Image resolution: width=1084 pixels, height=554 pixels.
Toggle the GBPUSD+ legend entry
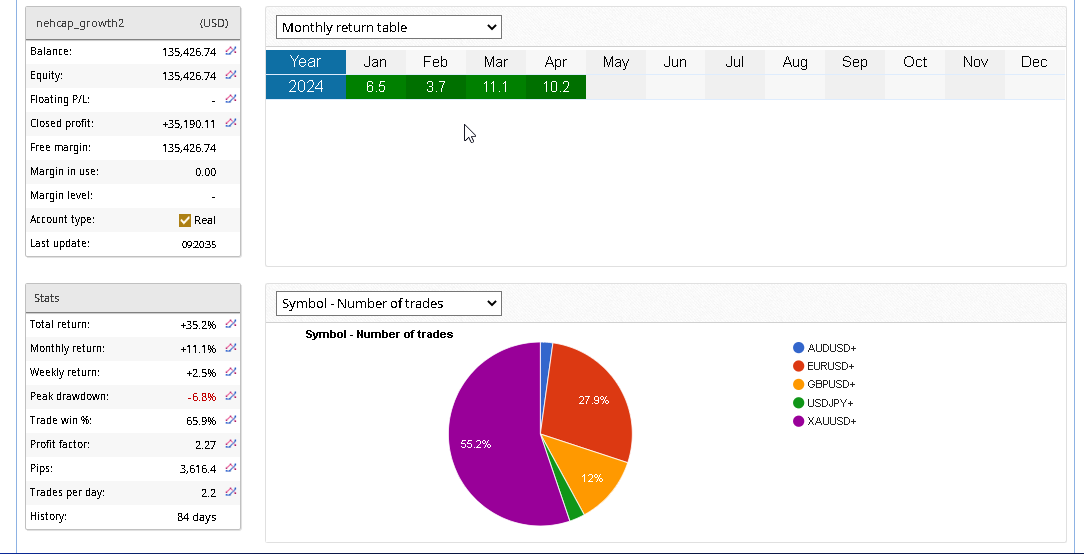click(831, 384)
